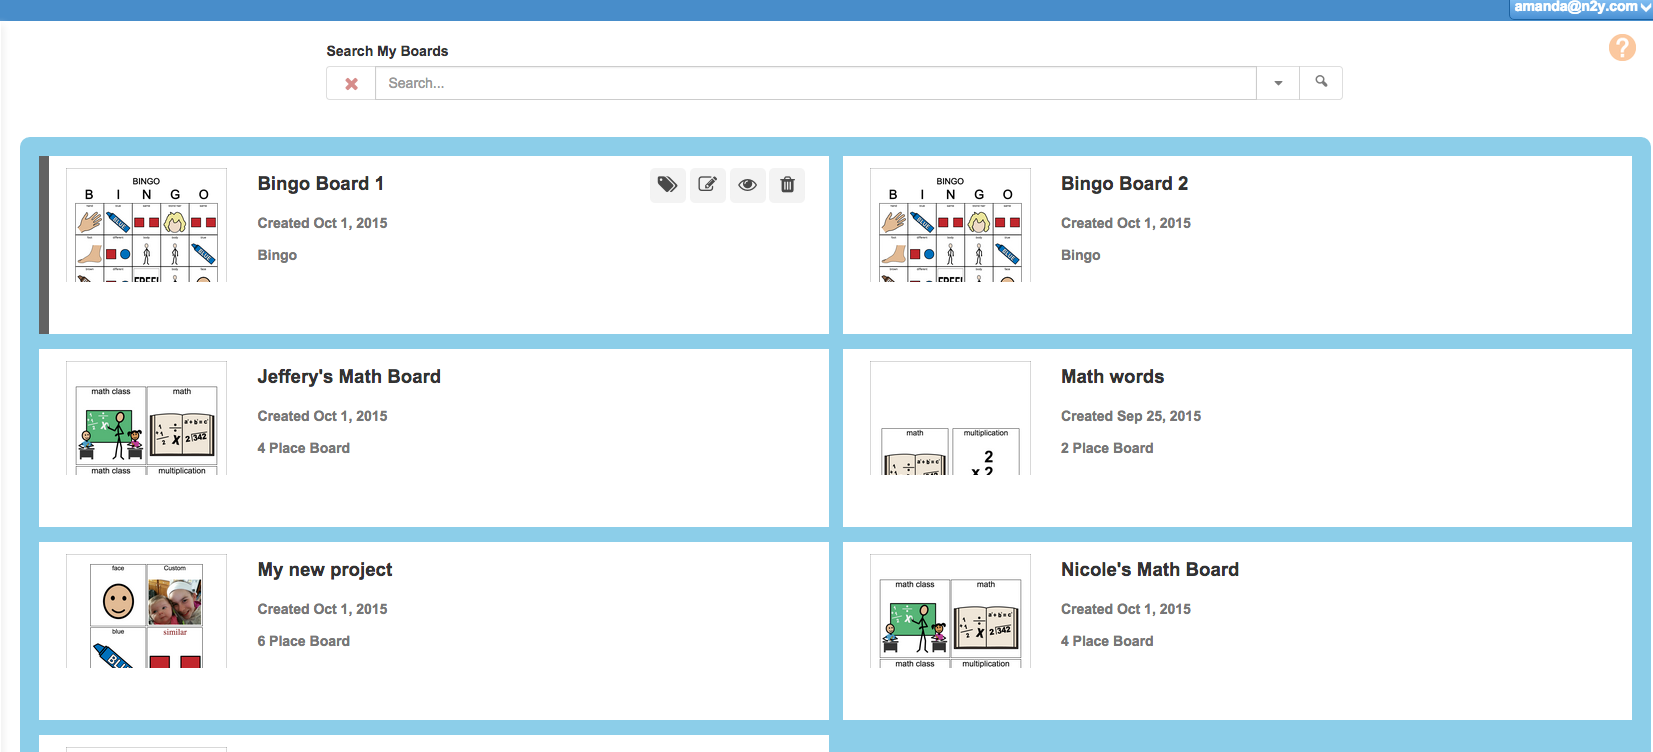Image resolution: width=1653 pixels, height=752 pixels.
Task: Open Jeffery's Math Board title
Action: 349,377
